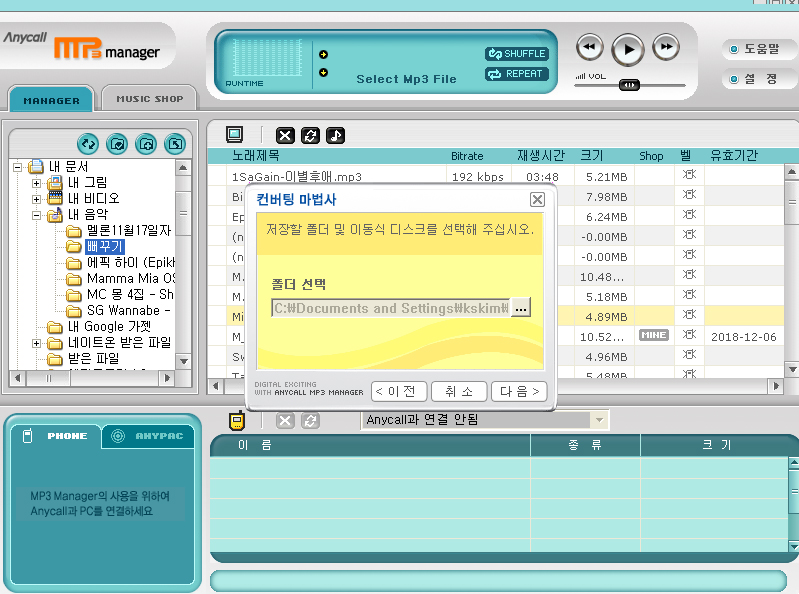Sort by Bitrate column header
The height and width of the screenshot is (594, 799).
(467, 156)
